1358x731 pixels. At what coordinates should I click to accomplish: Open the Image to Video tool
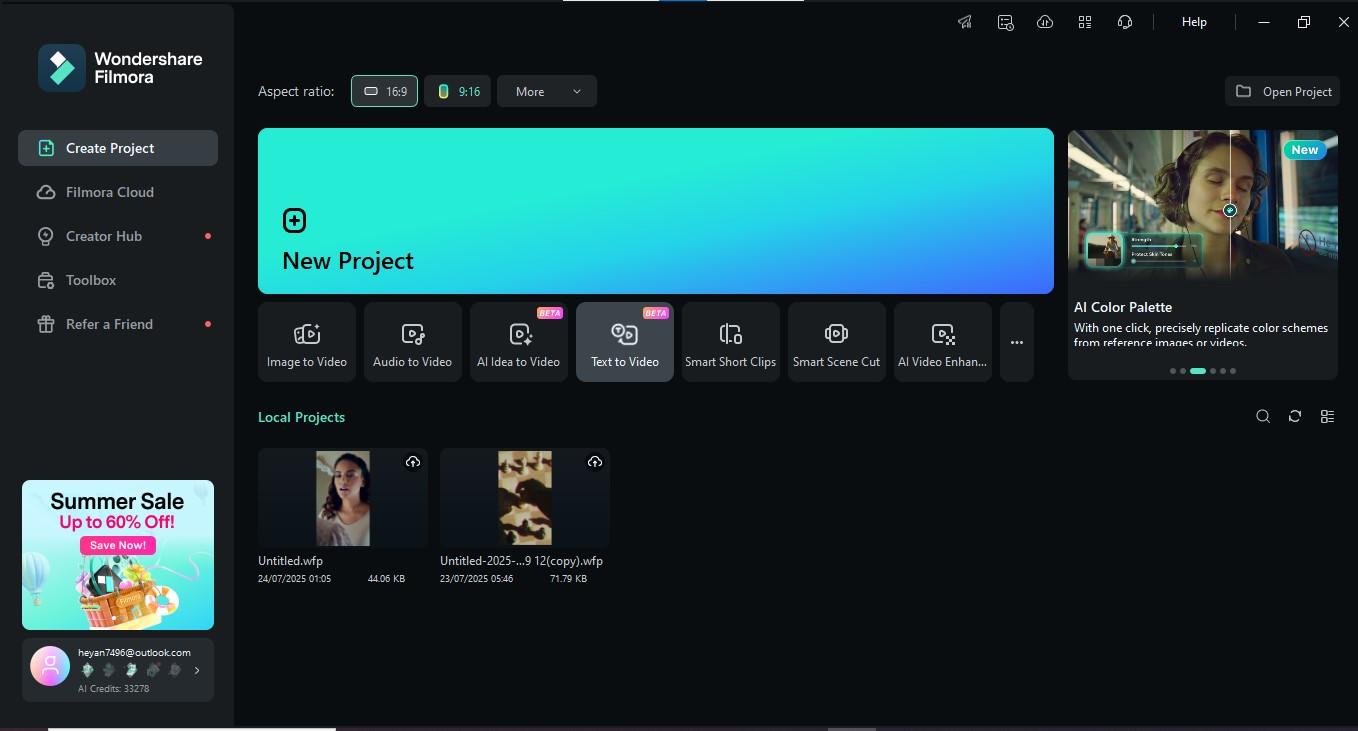(x=307, y=342)
